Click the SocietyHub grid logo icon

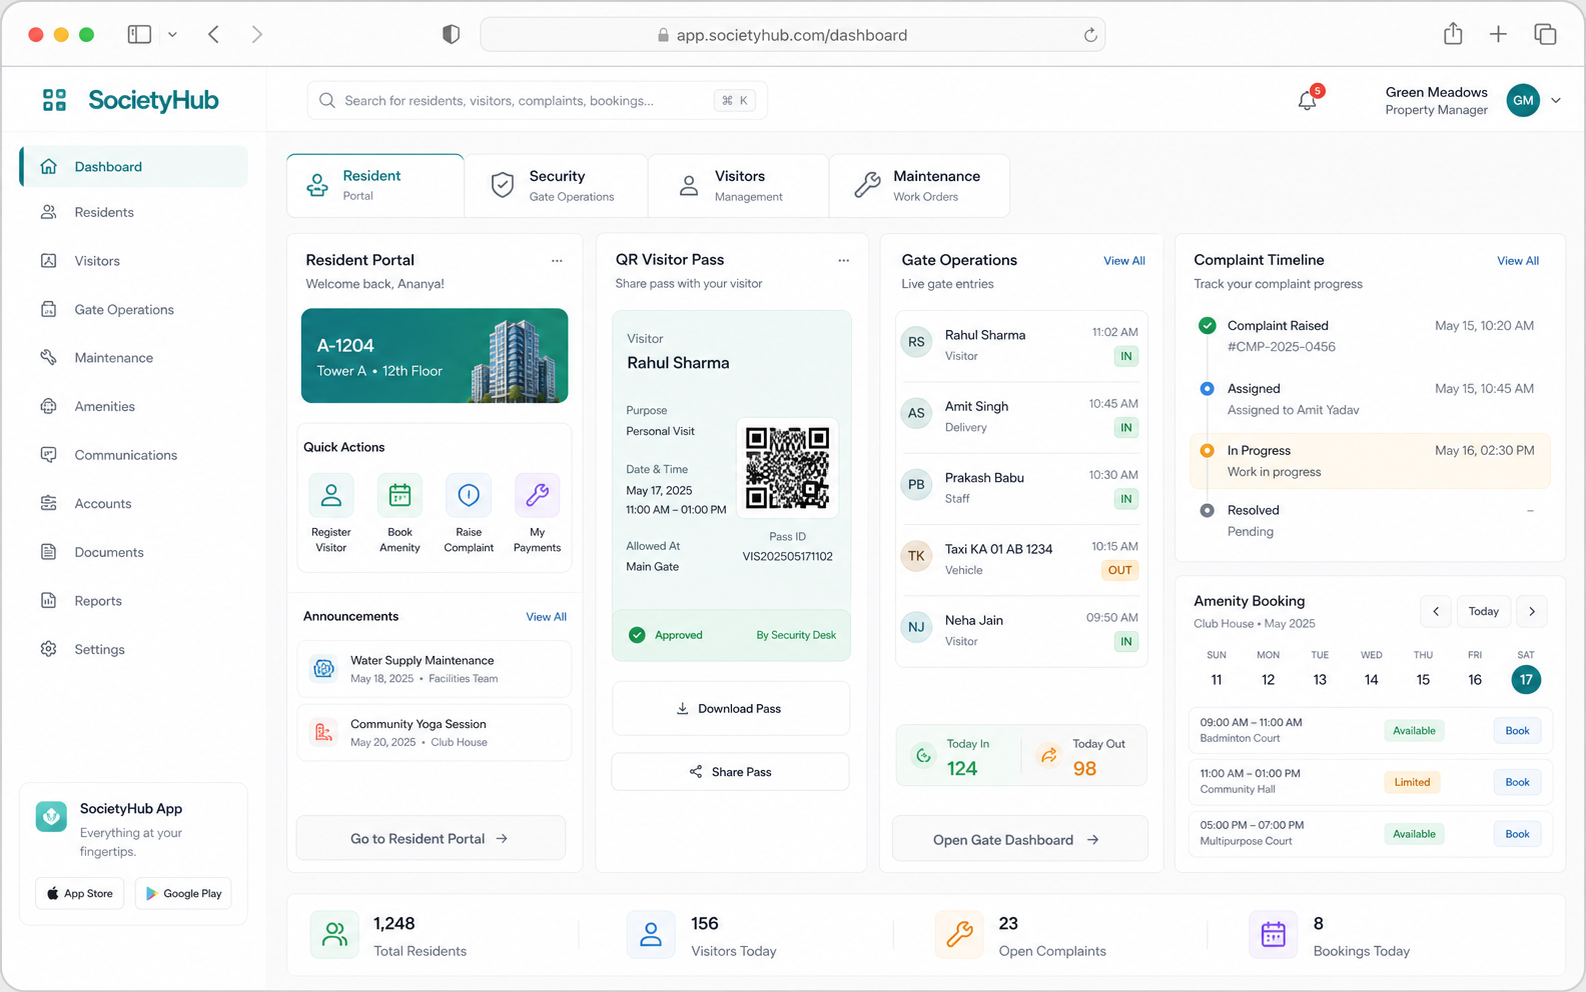[x=54, y=100]
